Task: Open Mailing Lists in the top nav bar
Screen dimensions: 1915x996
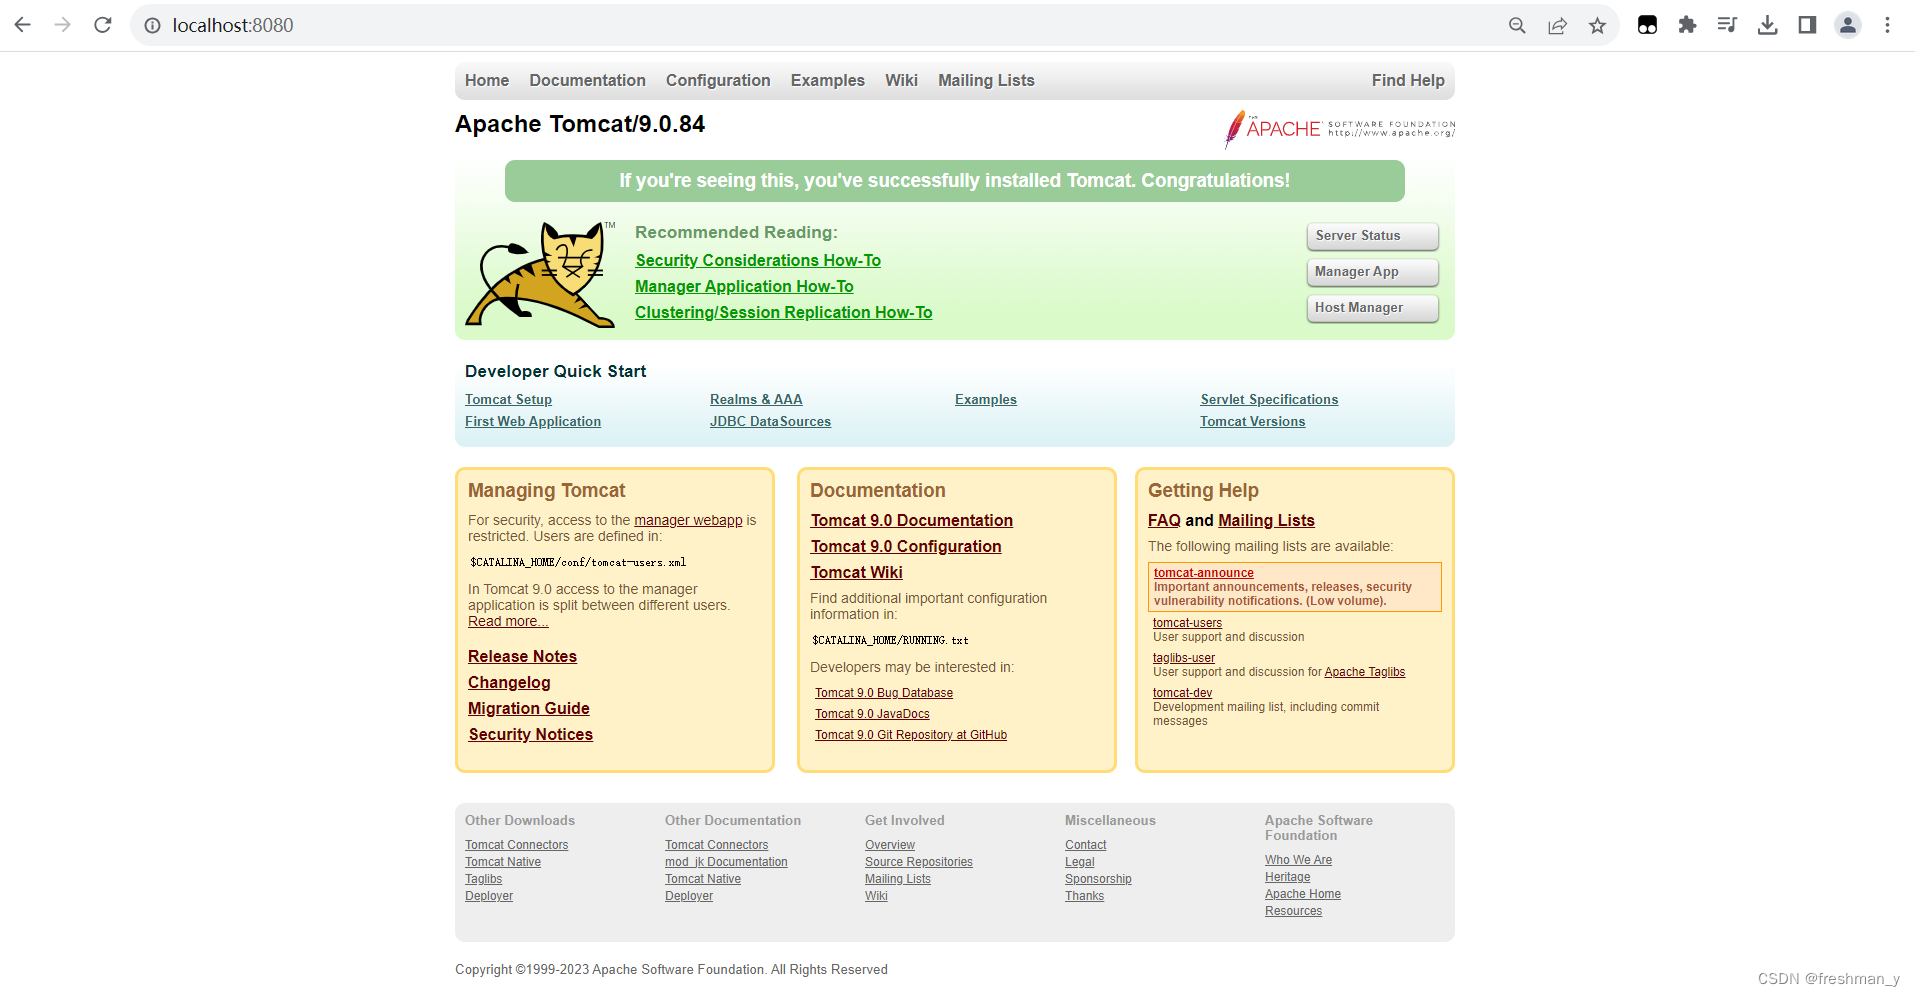Action: click(x=986, y=80)
